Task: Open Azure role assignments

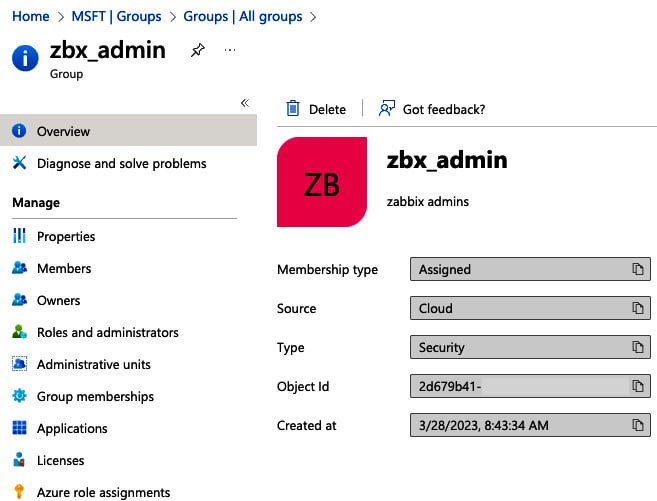Action: [x=103, y=493]
